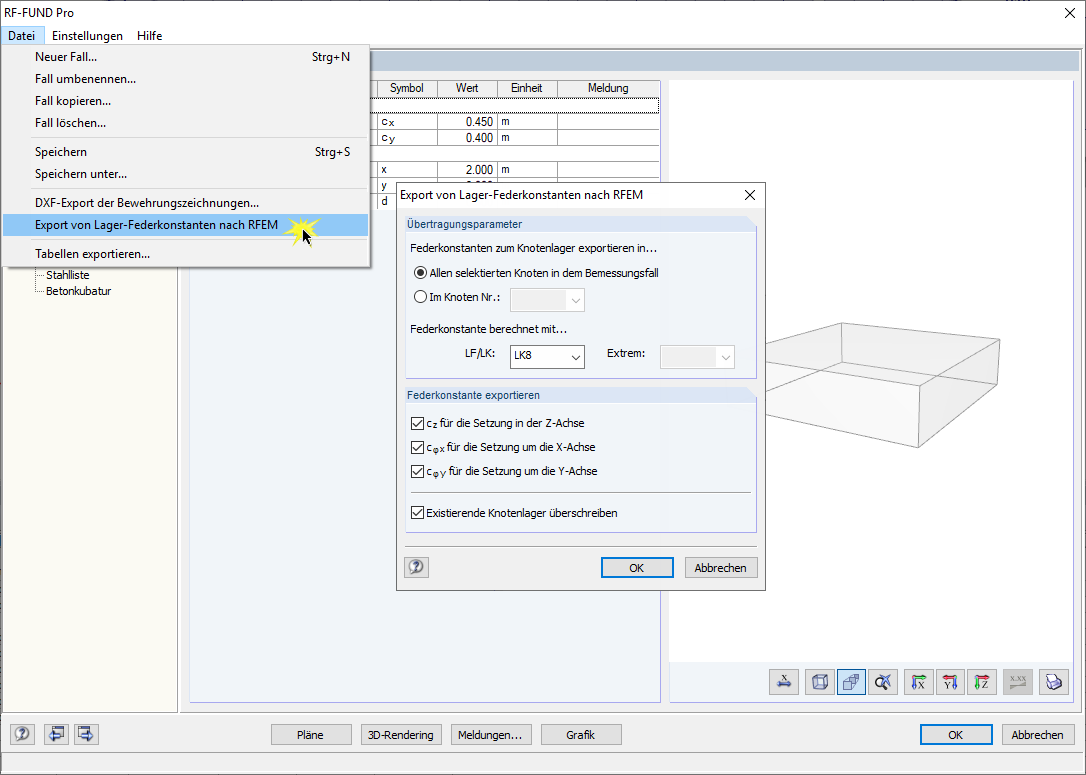The height and width of the screenshot is (775, 1086).
Task: Click the help icon in the export dialog
Action: (416, 567)
